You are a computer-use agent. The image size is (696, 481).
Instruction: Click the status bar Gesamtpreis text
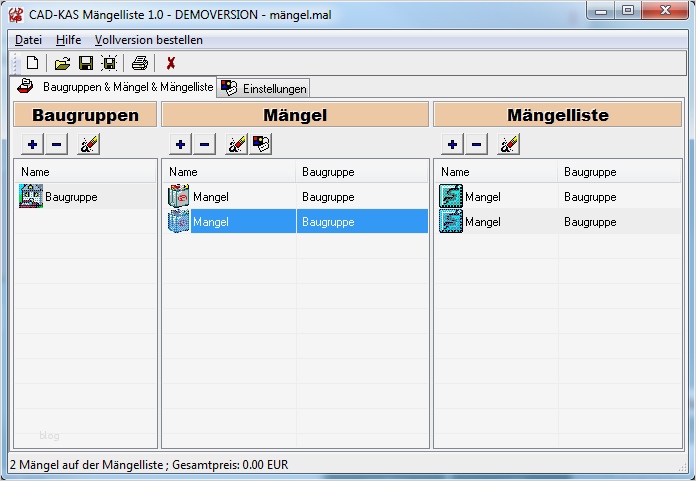click(230, 465)
